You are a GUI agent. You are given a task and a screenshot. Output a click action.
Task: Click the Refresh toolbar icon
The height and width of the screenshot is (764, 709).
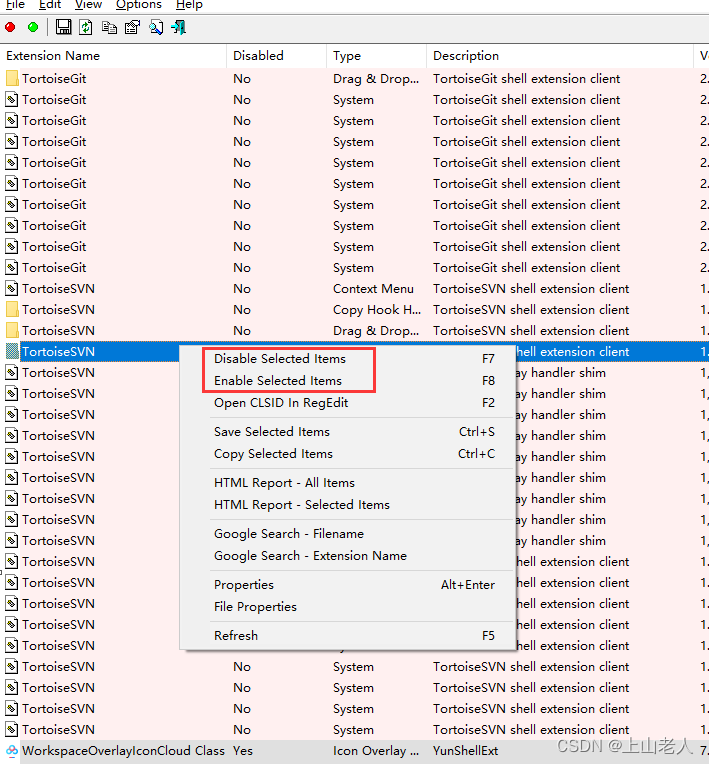(x=86, y=27)
